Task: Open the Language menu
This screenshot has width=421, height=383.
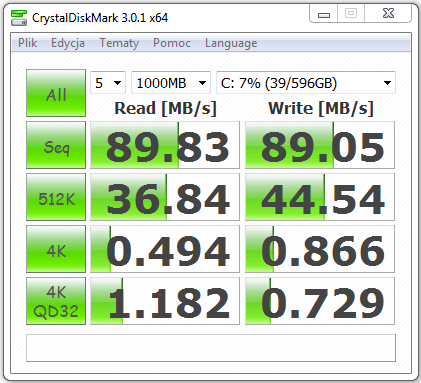Action: (x=231, y=43)
